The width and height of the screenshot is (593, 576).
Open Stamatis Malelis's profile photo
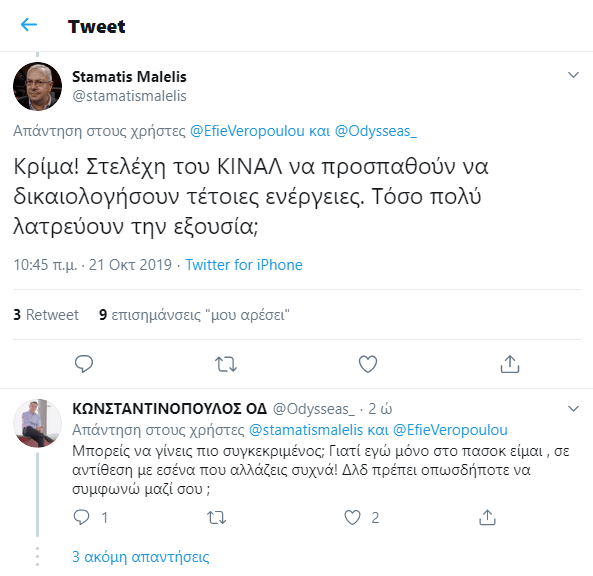coord(37,86)
